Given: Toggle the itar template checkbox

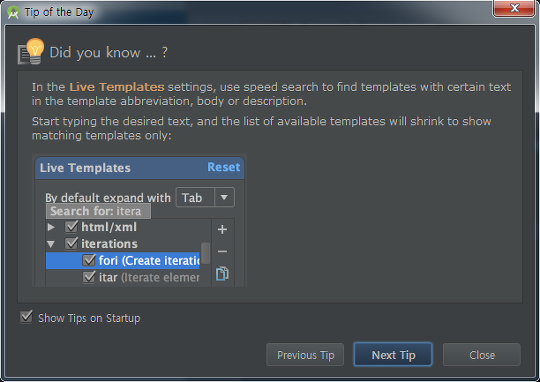Looking at the screenshot, I should [89, 277].
